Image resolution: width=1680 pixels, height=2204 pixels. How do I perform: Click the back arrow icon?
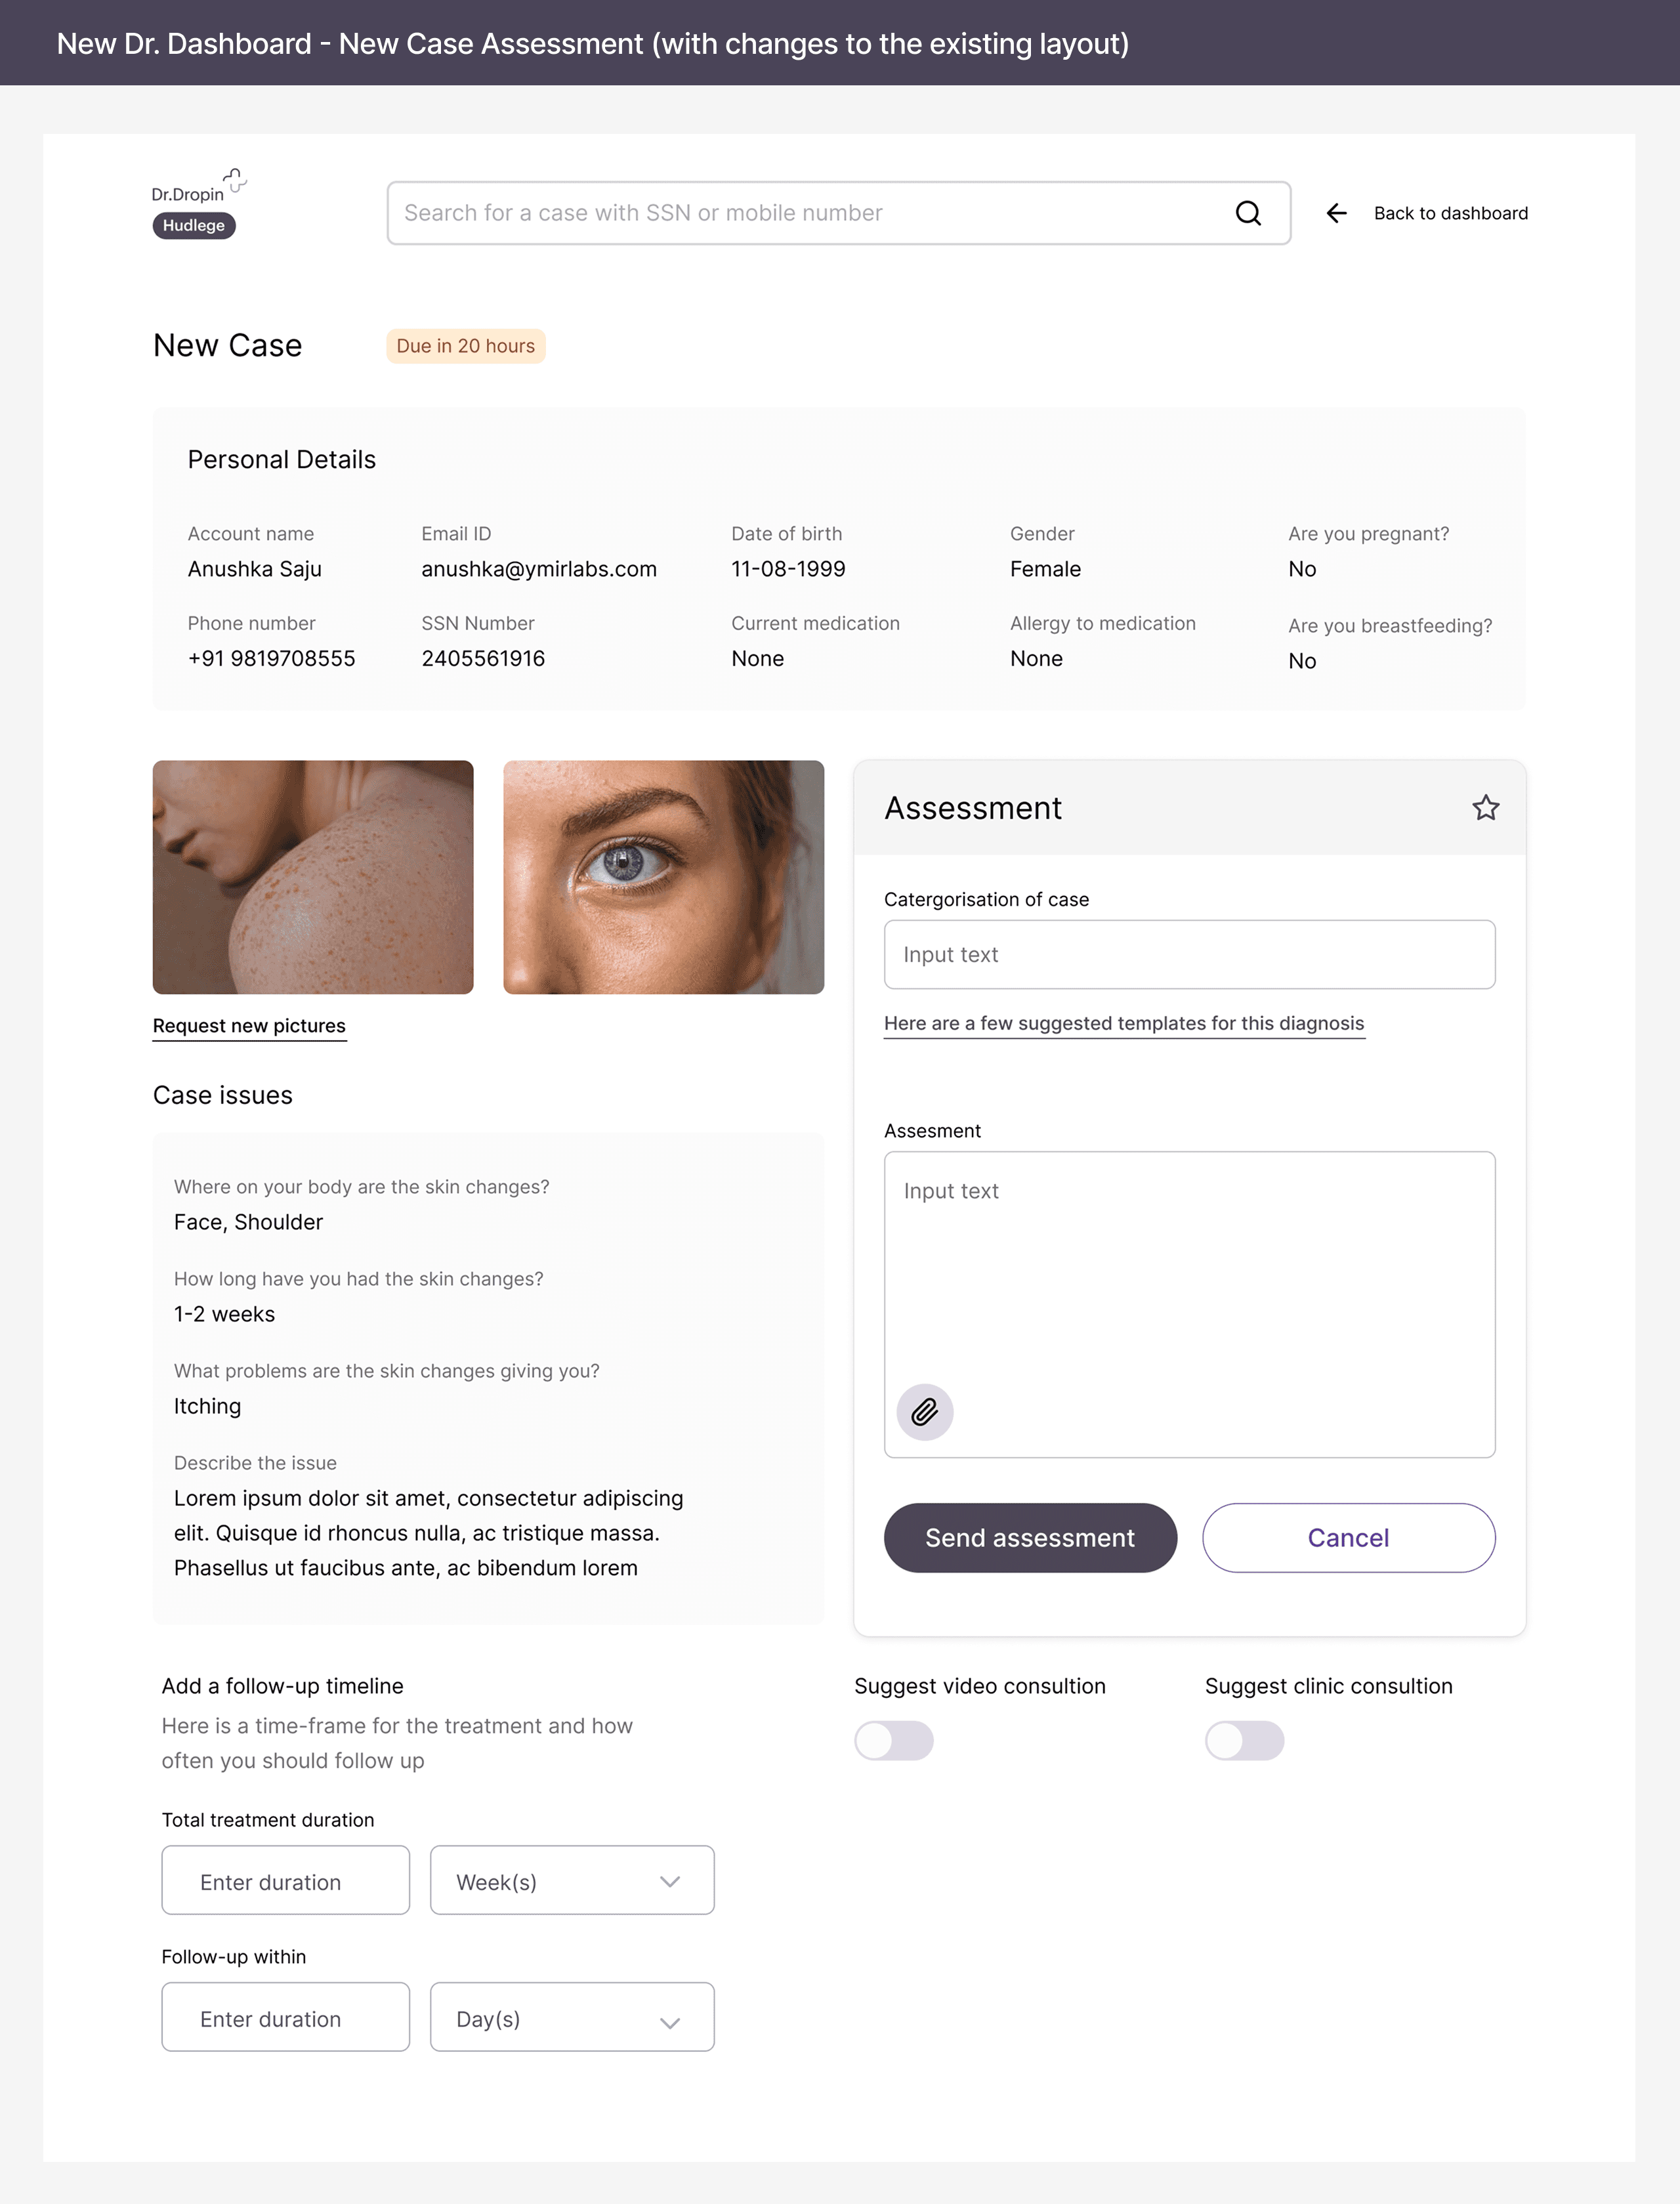1336,213
